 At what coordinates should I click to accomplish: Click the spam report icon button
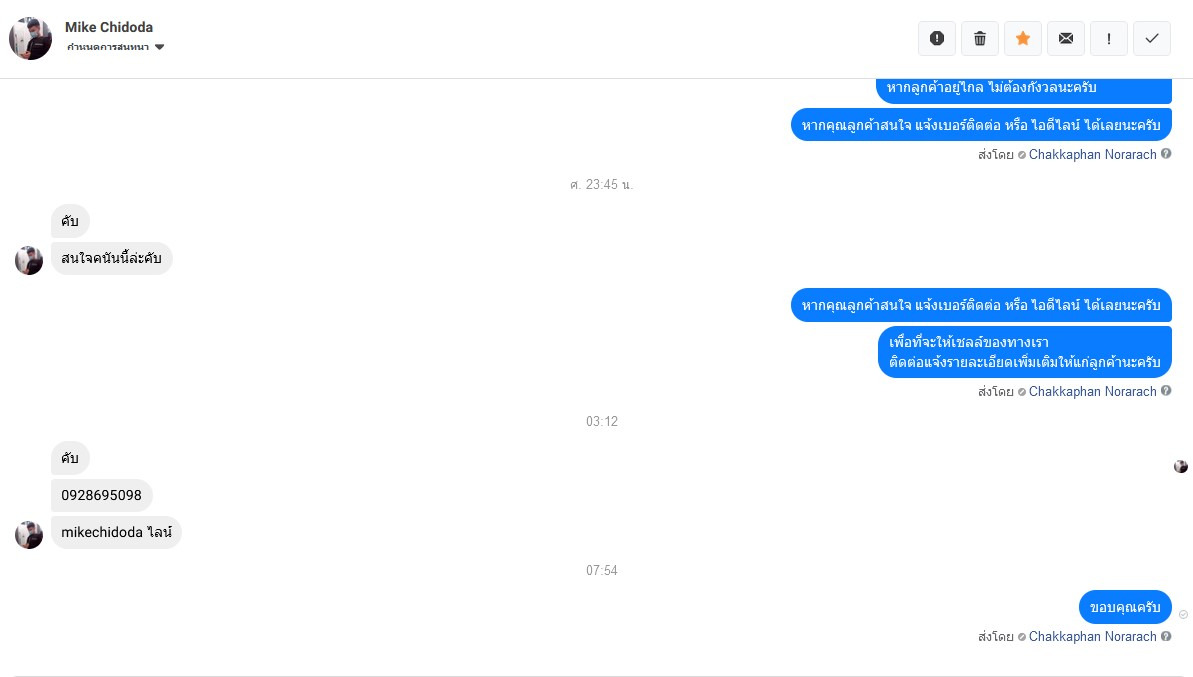click(x=937, y=38)
